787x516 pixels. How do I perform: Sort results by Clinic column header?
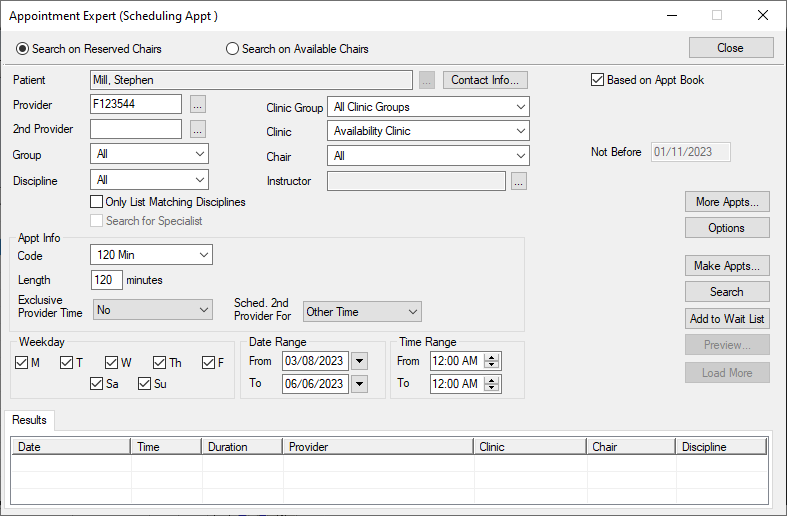530,447
